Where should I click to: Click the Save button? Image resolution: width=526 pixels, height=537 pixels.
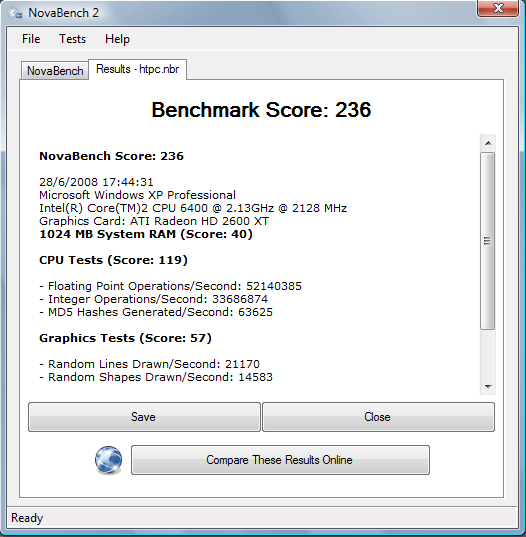click(144, 417)
